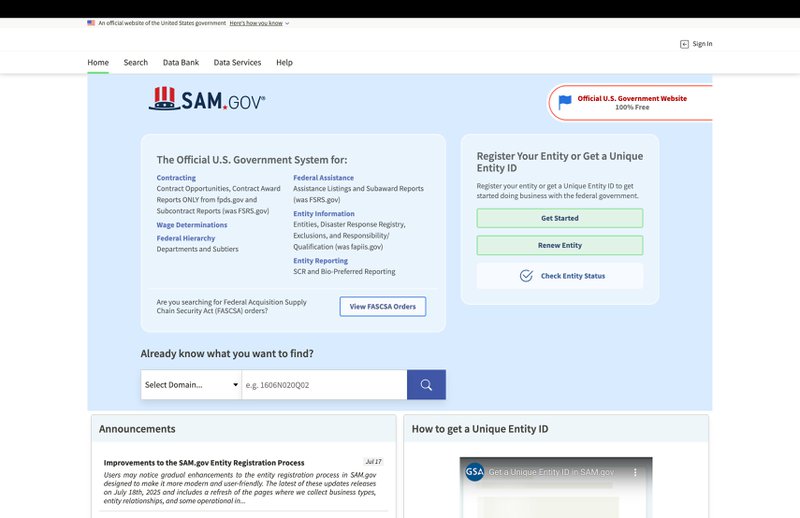Click the Sign In link
Image resolution: width=800 pixels, height=518 pixels.
click(702, 44)
